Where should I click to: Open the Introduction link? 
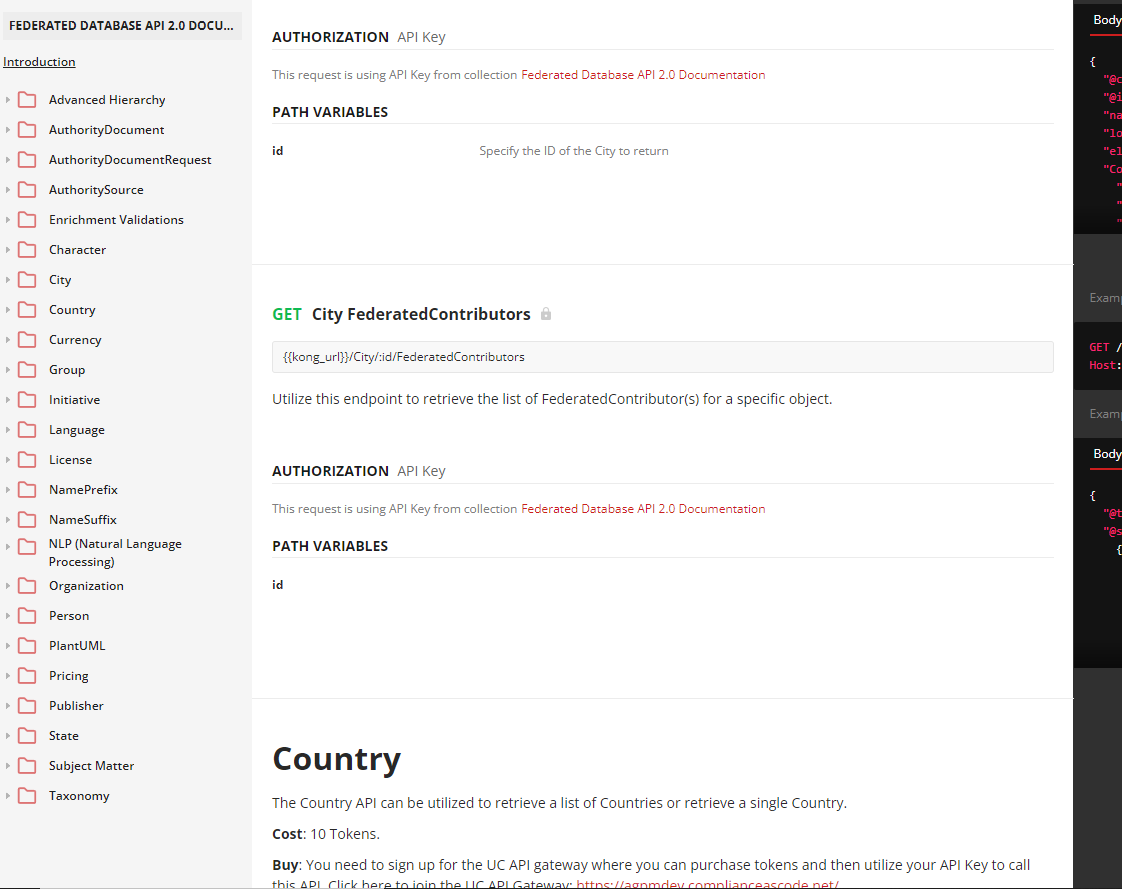(x=39, y=61)
